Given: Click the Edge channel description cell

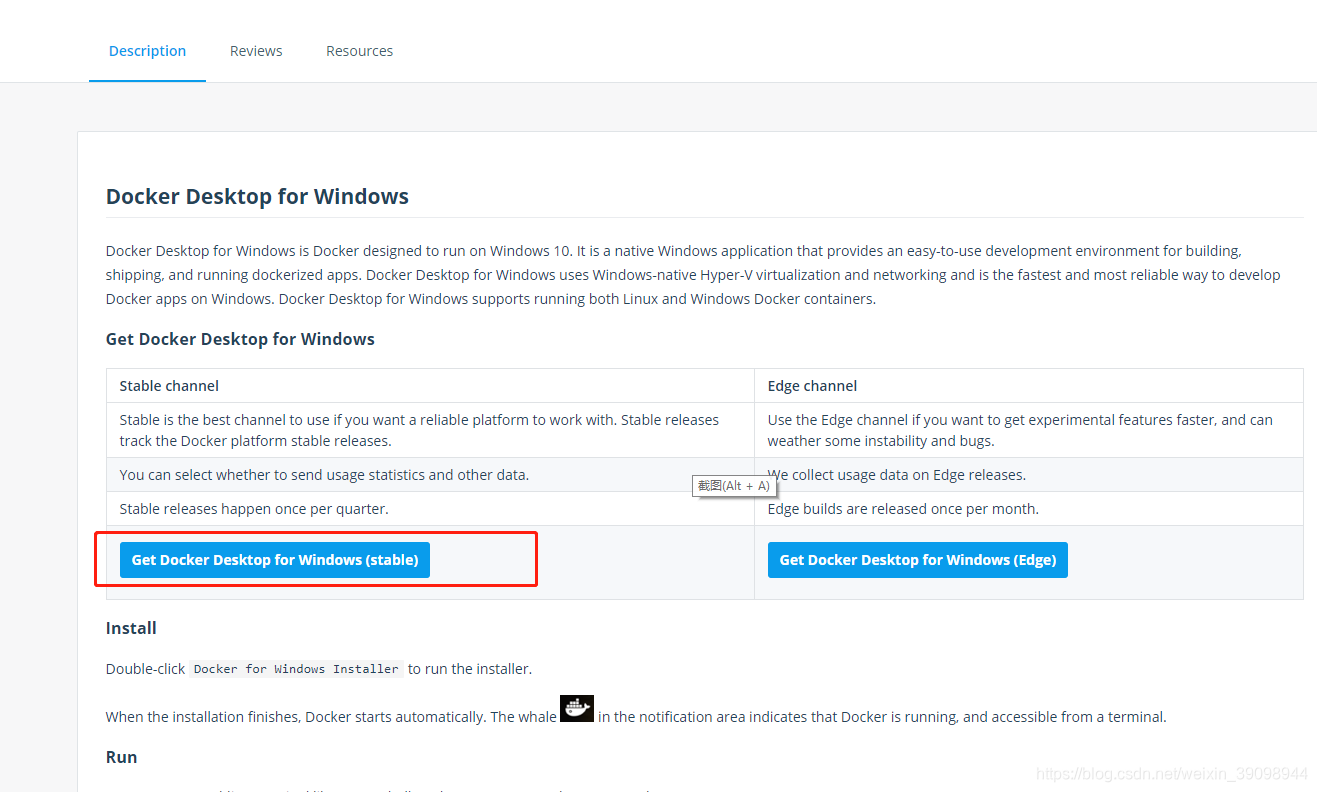Looking at the screenshot, I should [x=1029, y=430].
